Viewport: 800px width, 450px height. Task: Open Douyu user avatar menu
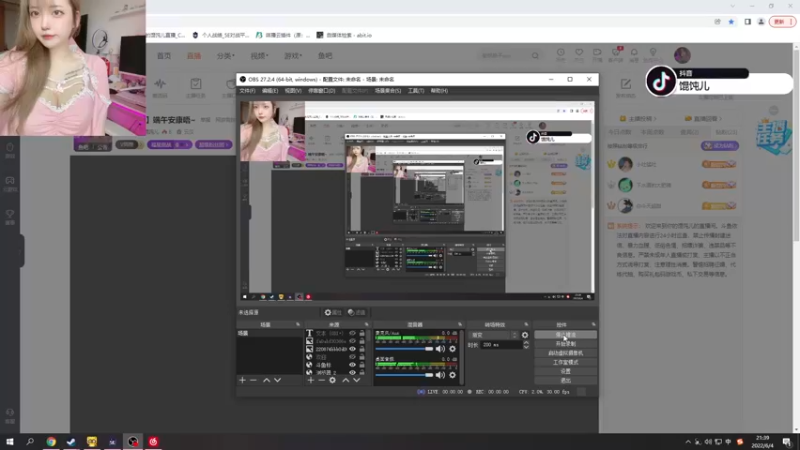point(682,55)
